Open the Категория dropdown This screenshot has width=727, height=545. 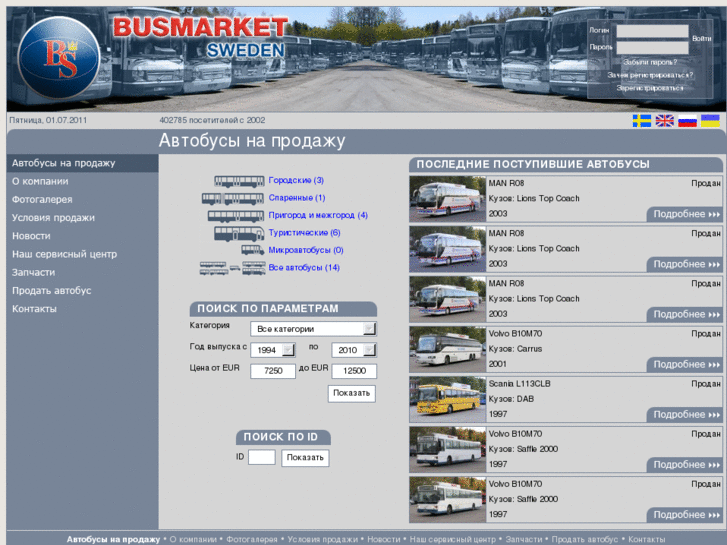tap(313, 329)
